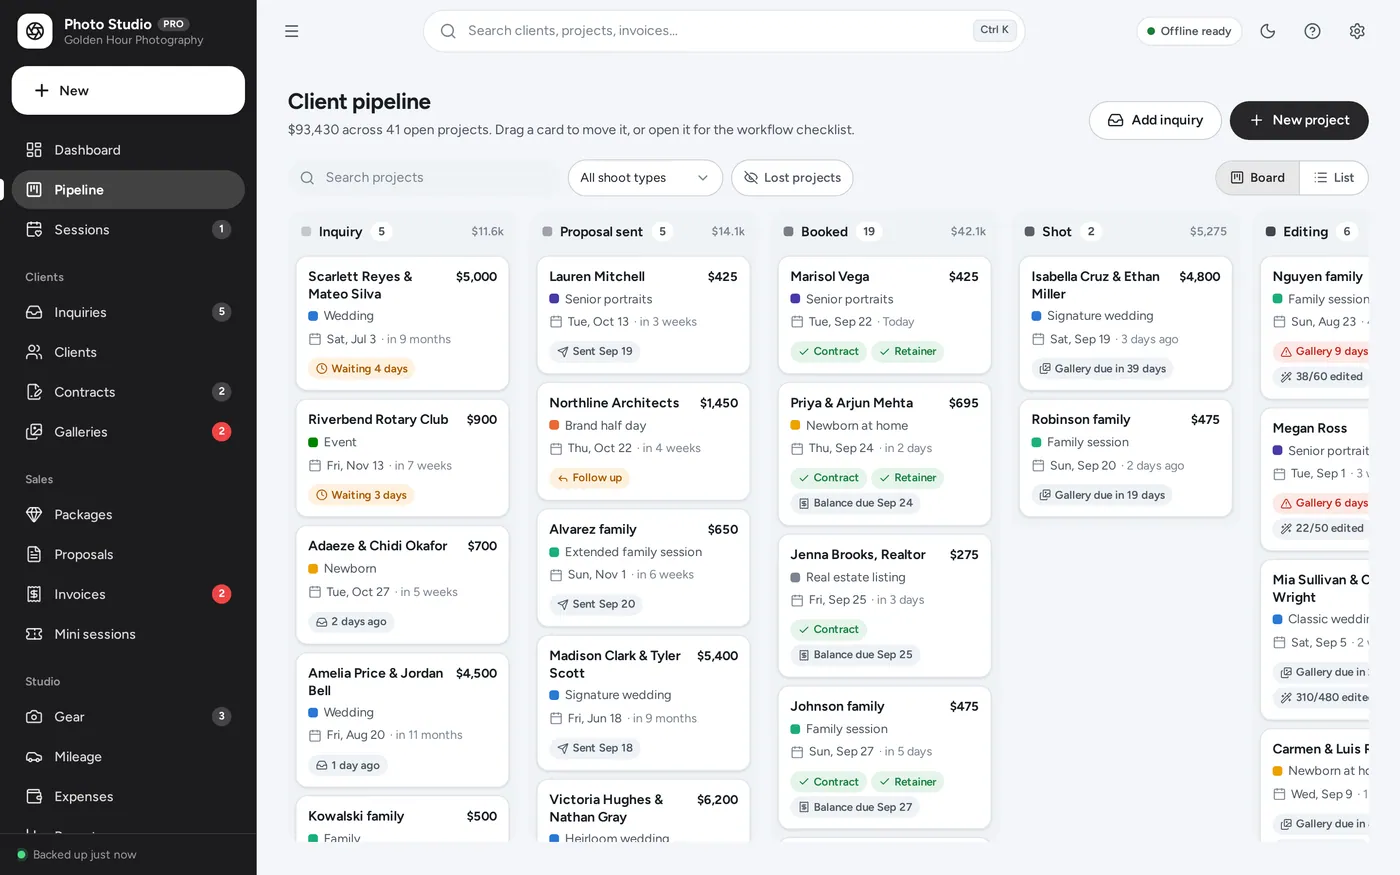Click the Photo Studio aperture logo
The height and width of the screenshot is (875, 1400).
click(x=35, y=31)
